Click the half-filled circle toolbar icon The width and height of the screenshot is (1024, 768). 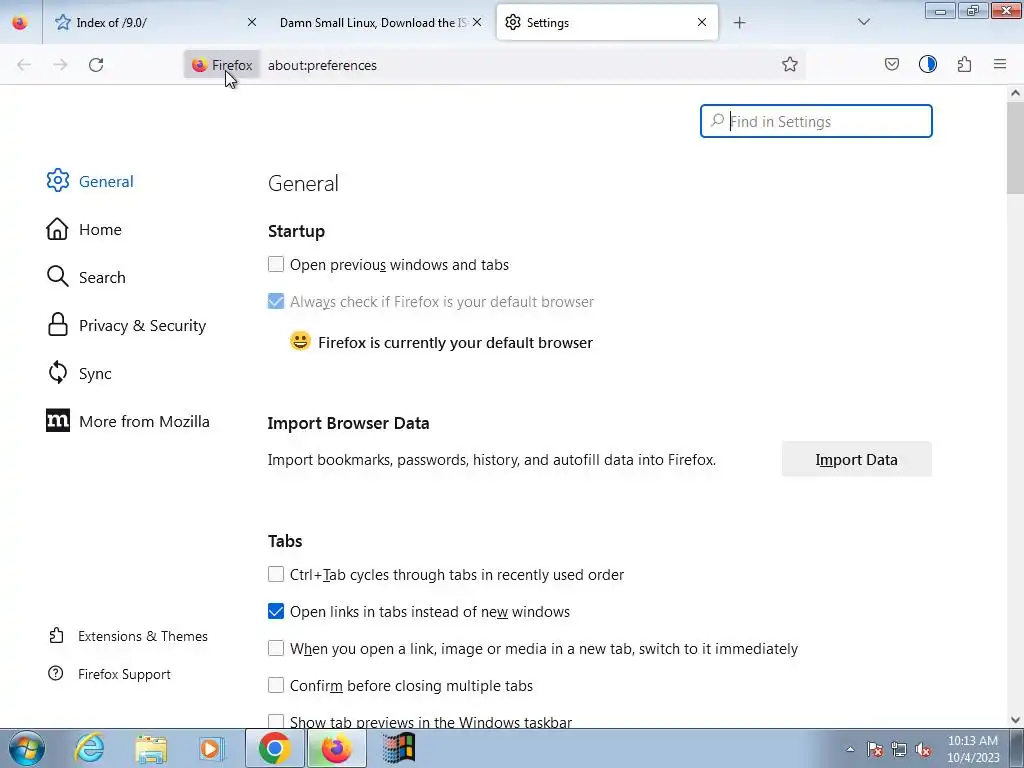pyautogui.click(x=927, y=64)
